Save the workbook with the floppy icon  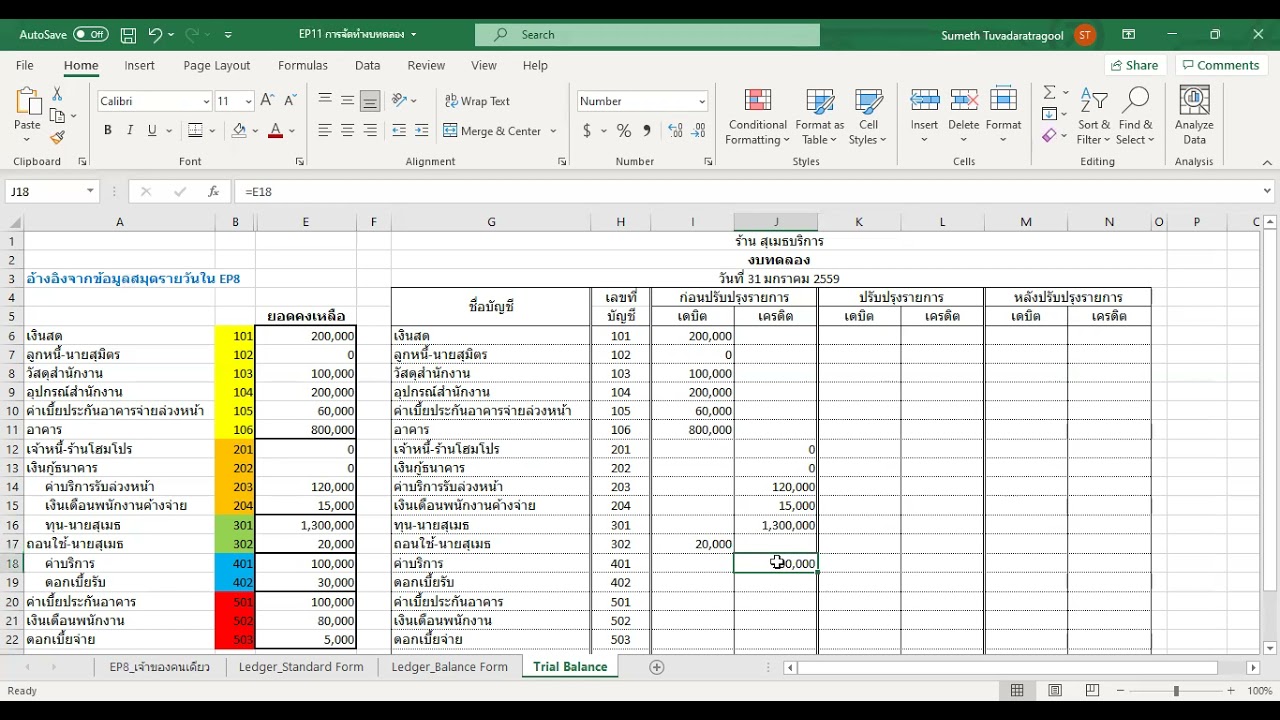click(128, 35)
